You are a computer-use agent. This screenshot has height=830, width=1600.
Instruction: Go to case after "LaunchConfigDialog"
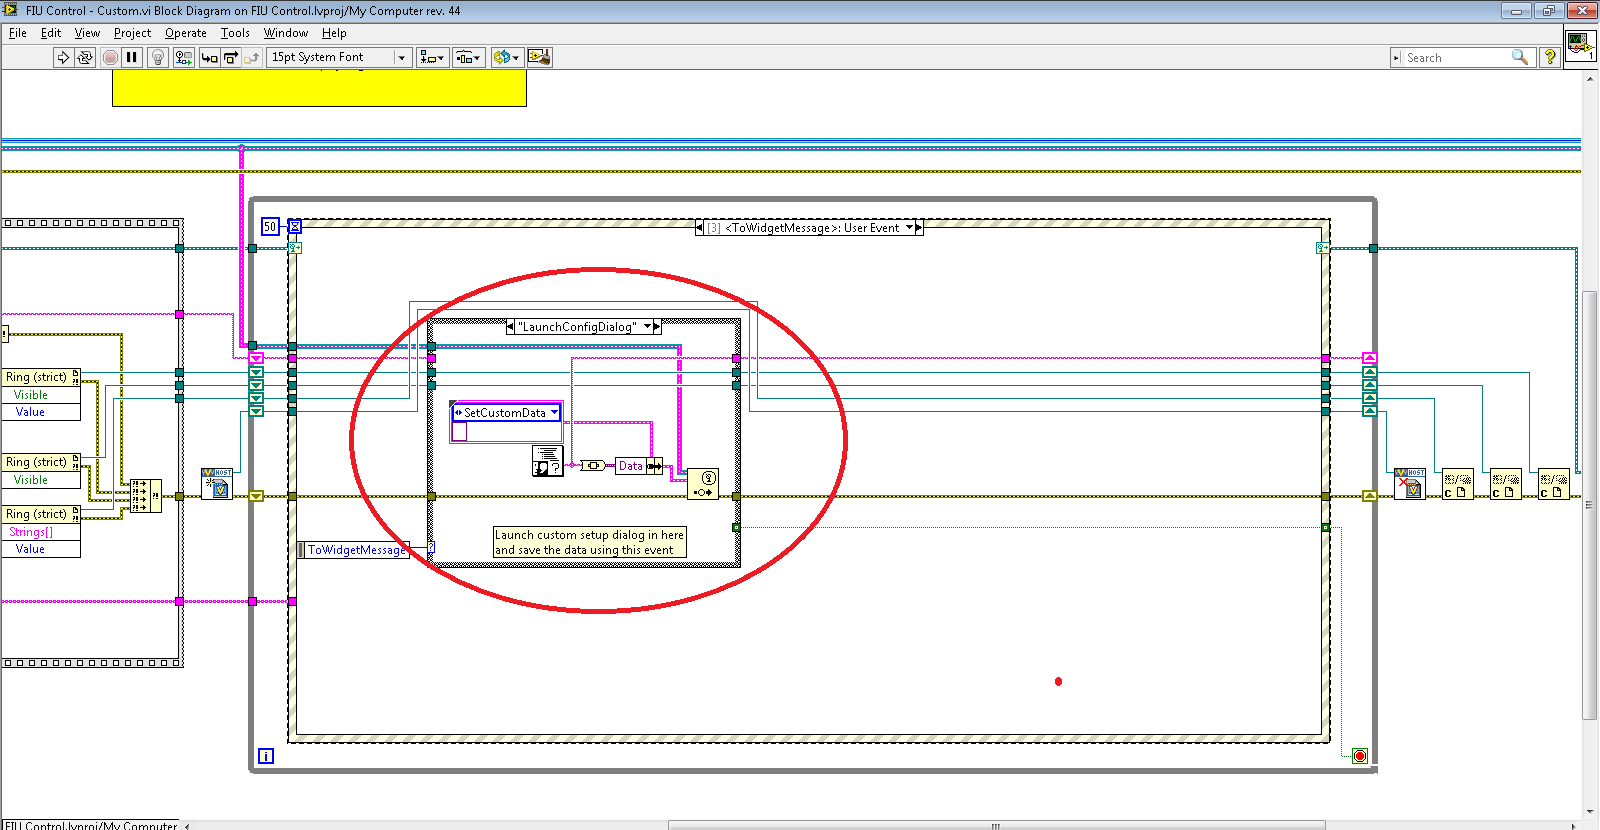(657, 327)
